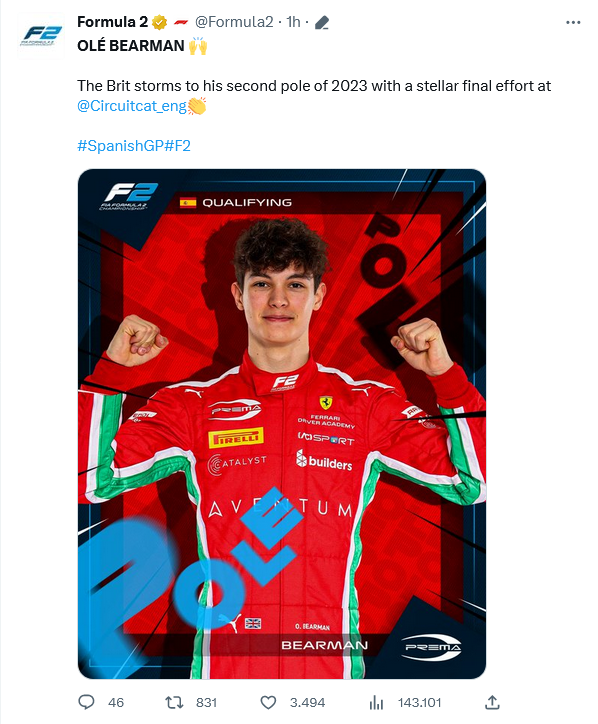Click the Formula 2 display name
The height and width of the screenshot is (724, 598).
112,22
